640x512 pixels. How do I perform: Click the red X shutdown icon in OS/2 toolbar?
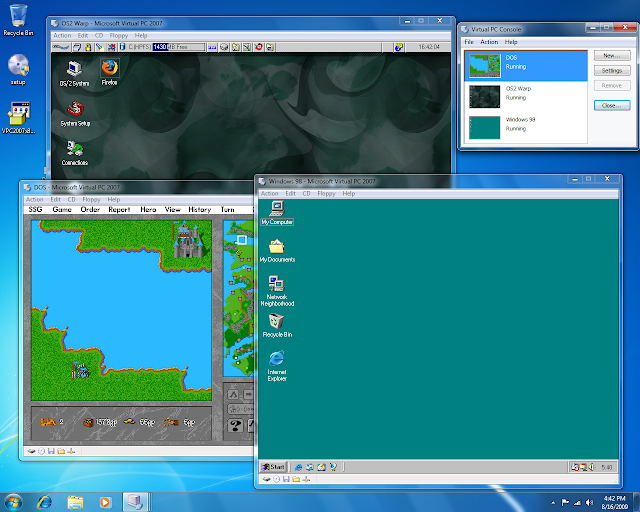coord(111,47)
